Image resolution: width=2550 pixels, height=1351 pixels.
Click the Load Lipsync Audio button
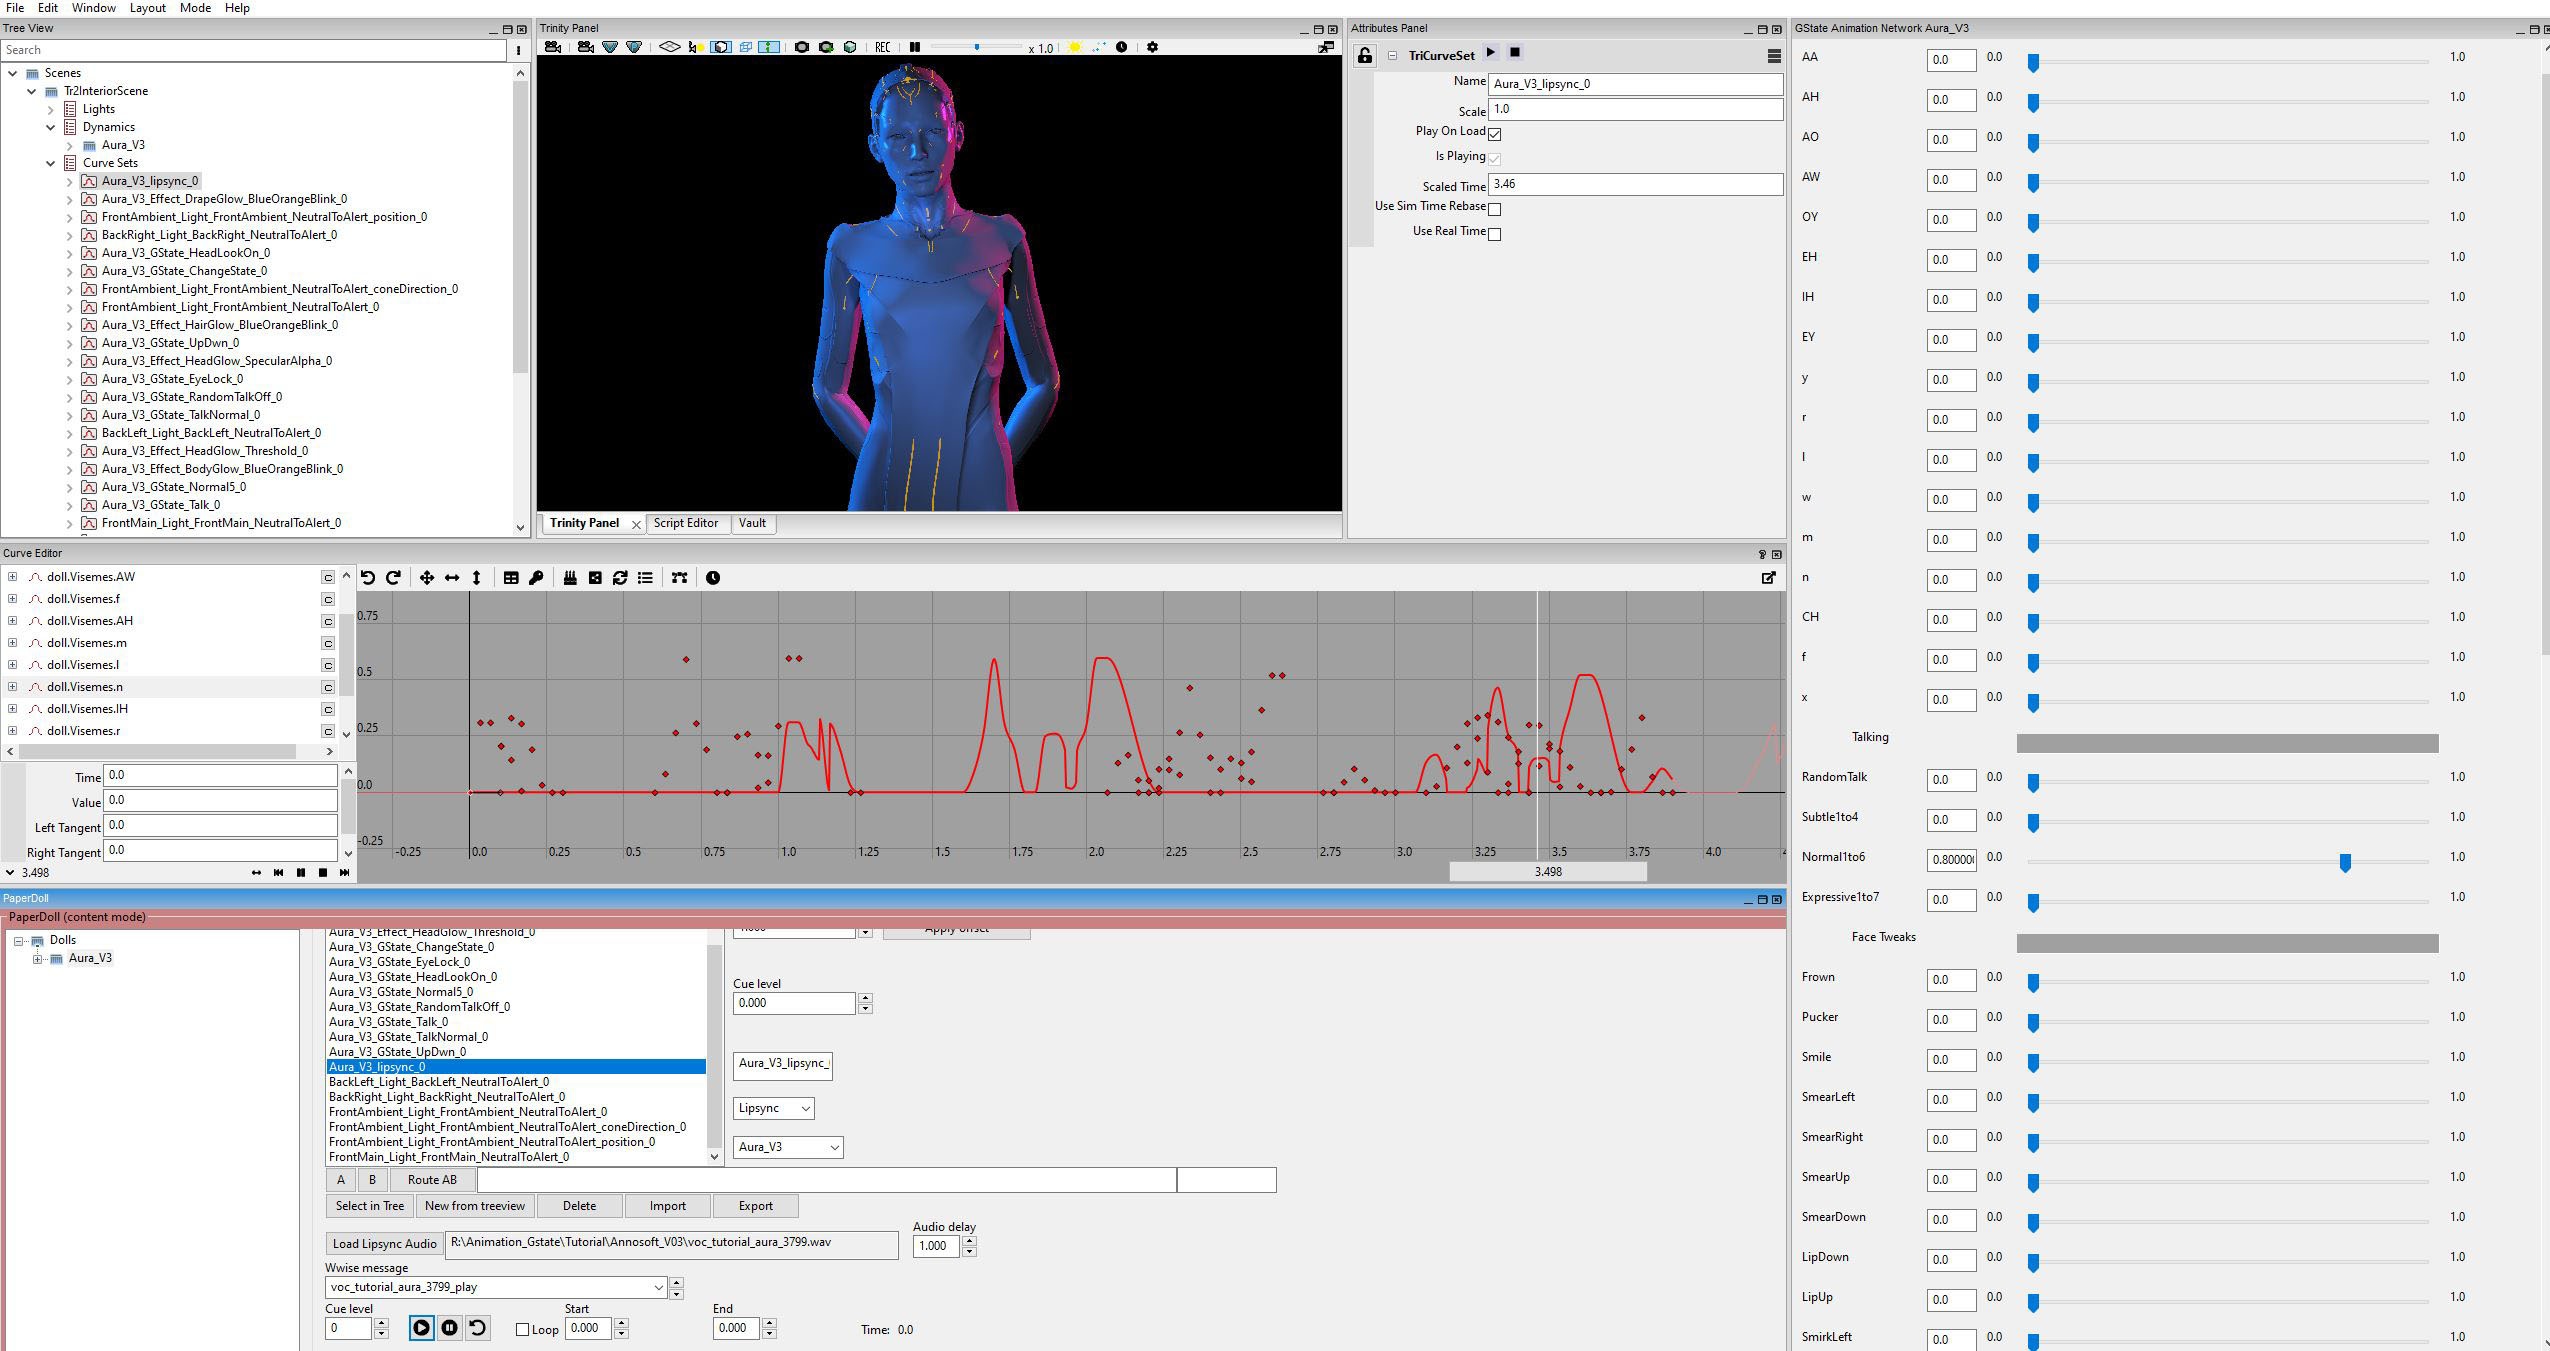384,1244
